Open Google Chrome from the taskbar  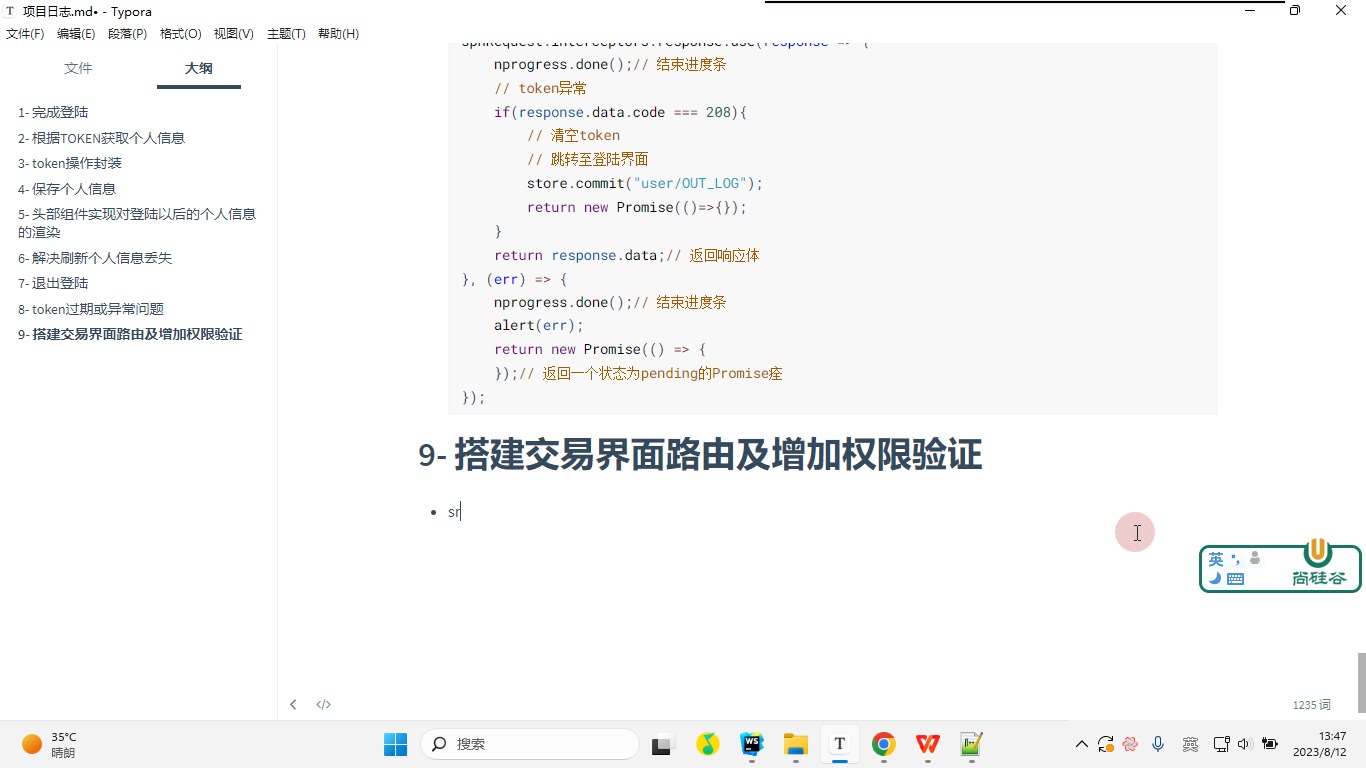(x=883, y=744)
